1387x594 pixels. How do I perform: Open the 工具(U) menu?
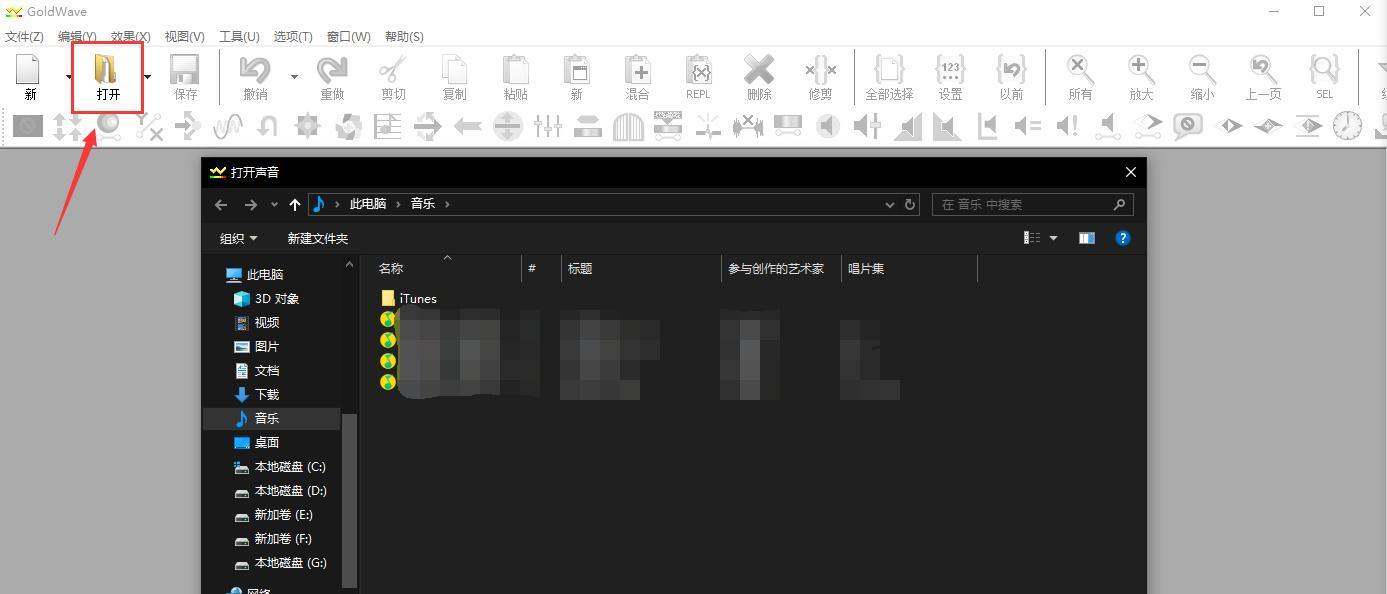(239, 36)
